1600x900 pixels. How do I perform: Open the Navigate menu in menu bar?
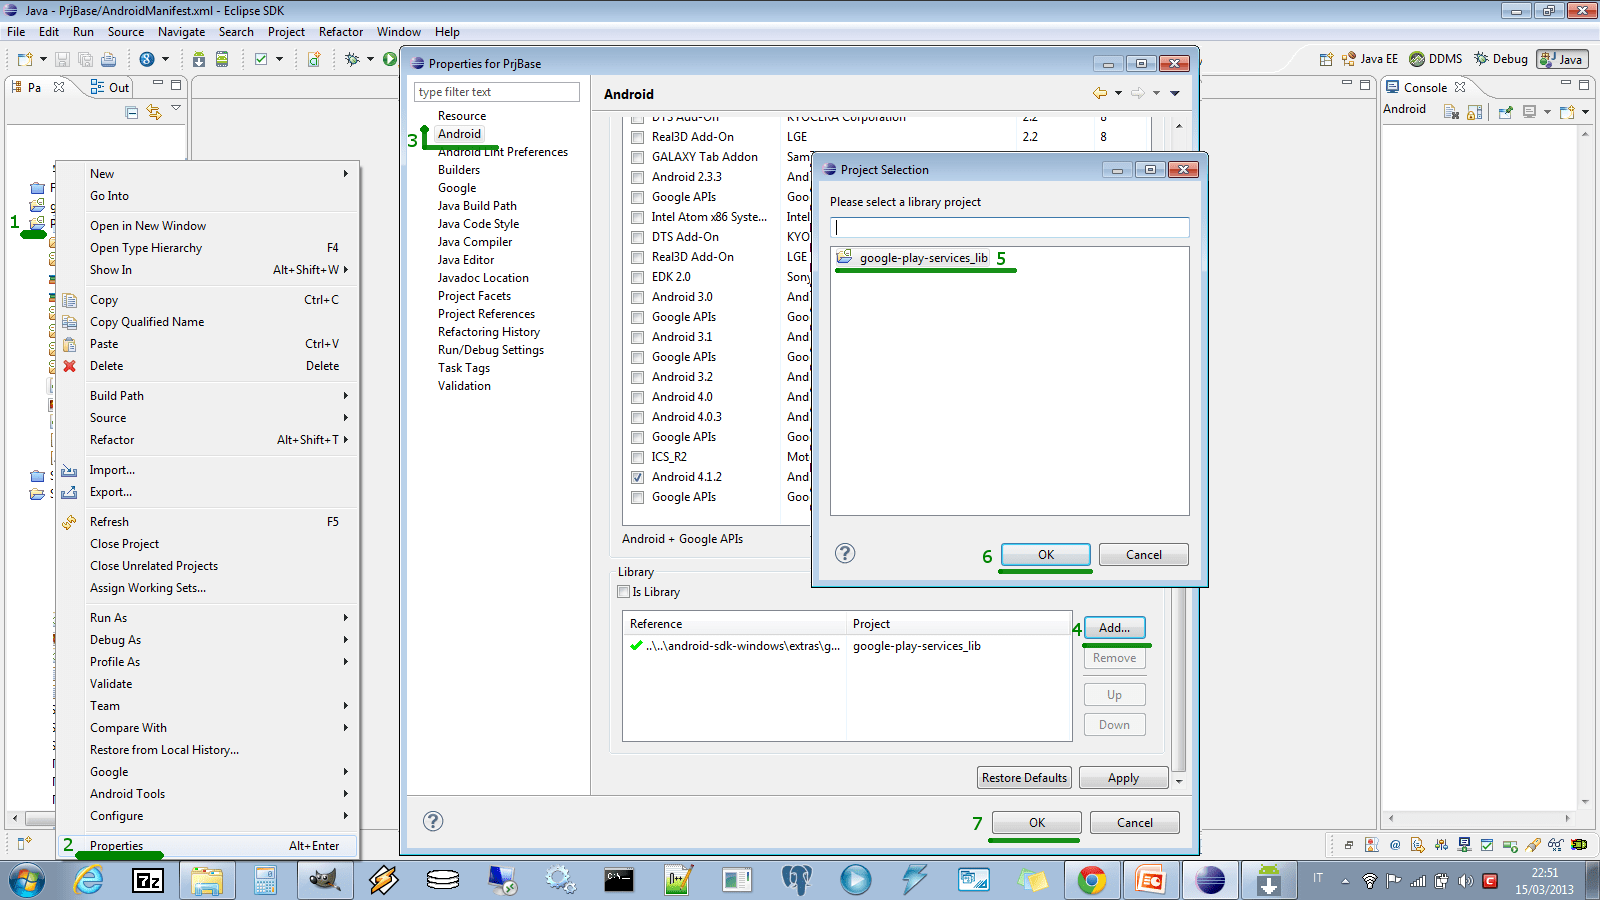[181, 32]
